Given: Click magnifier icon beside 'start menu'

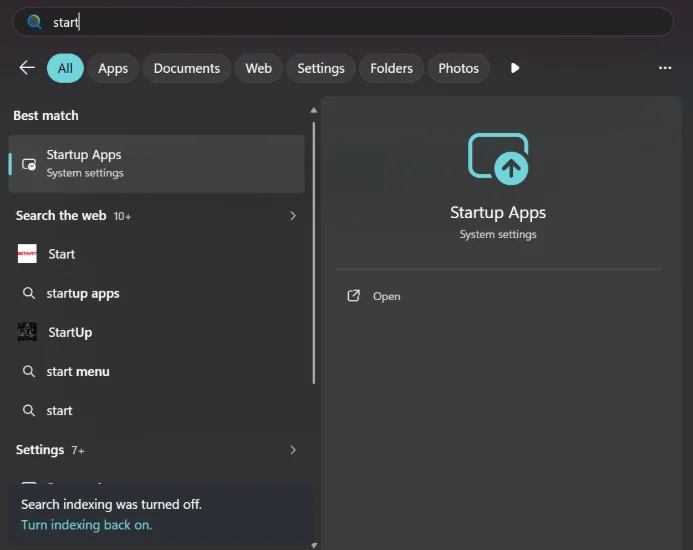Looking at the screenshot, I should (x=29, y=371).
